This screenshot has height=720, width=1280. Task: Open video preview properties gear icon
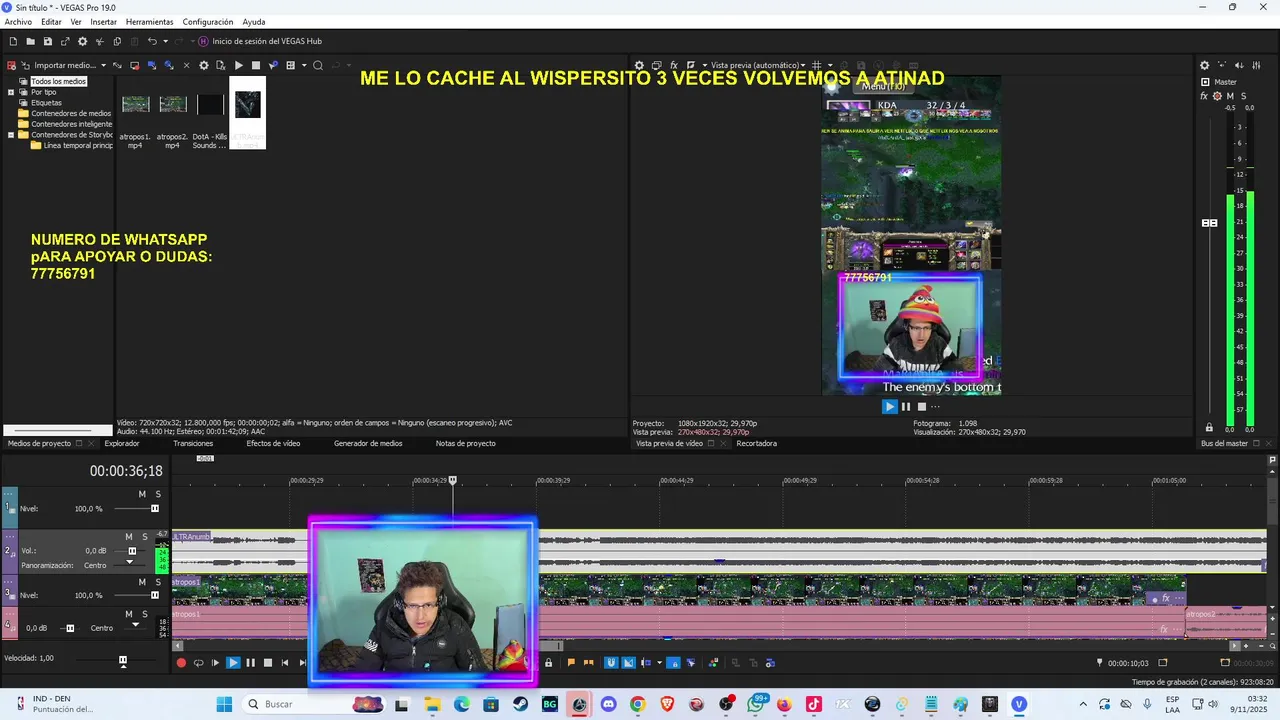(x=640, y=65)
